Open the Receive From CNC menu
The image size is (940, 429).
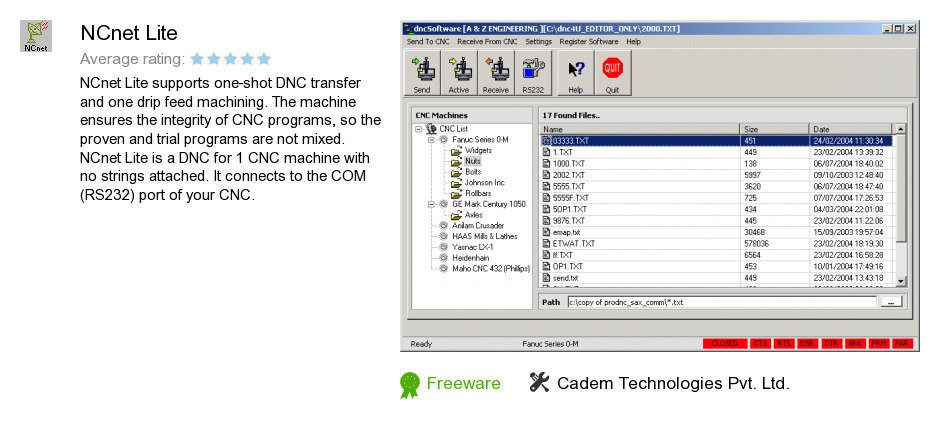click(x=487, y=42)
